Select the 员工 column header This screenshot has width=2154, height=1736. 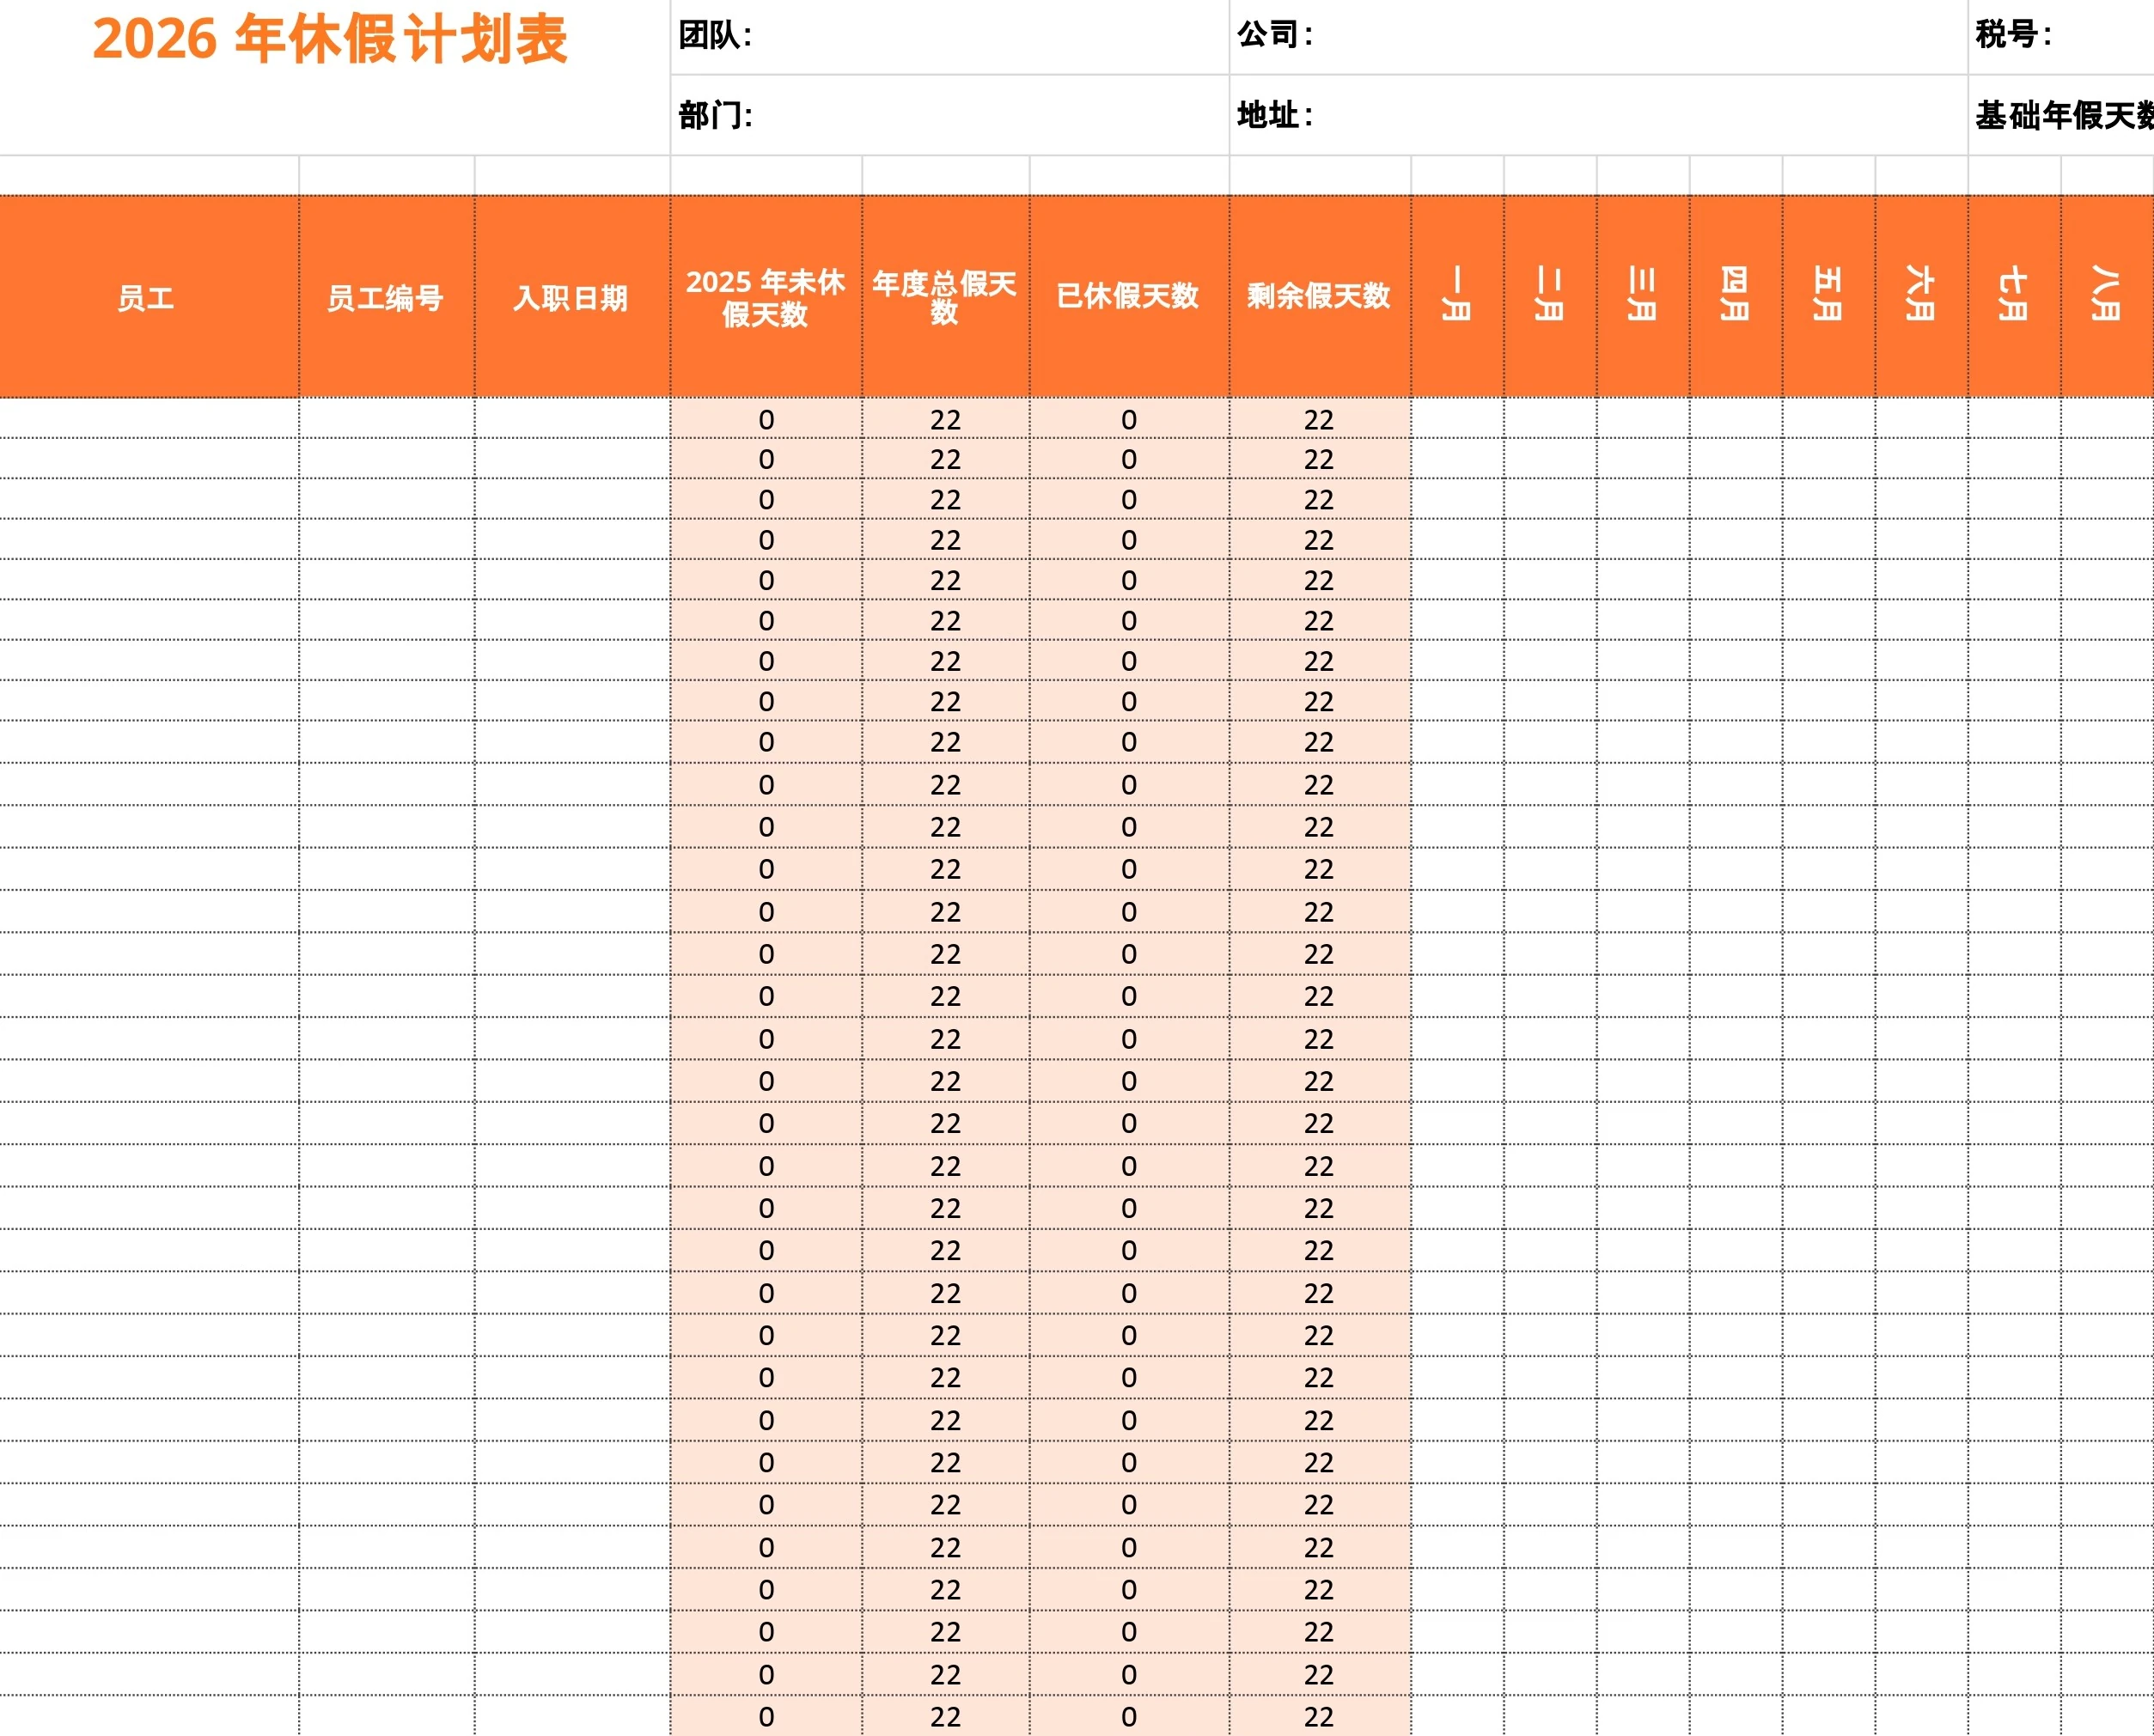coord(148,297)
